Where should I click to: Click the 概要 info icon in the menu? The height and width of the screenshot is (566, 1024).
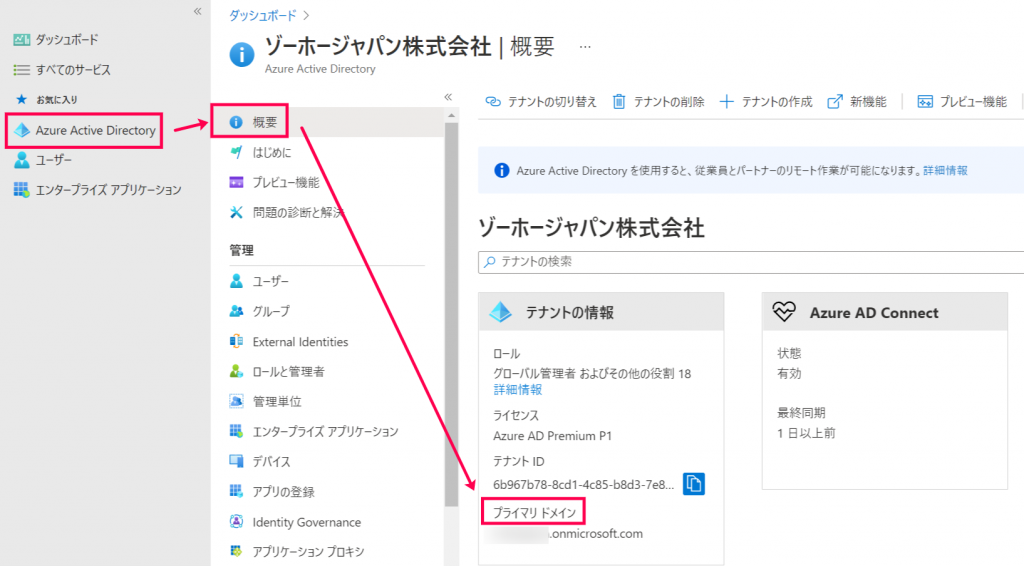[236, 122]
